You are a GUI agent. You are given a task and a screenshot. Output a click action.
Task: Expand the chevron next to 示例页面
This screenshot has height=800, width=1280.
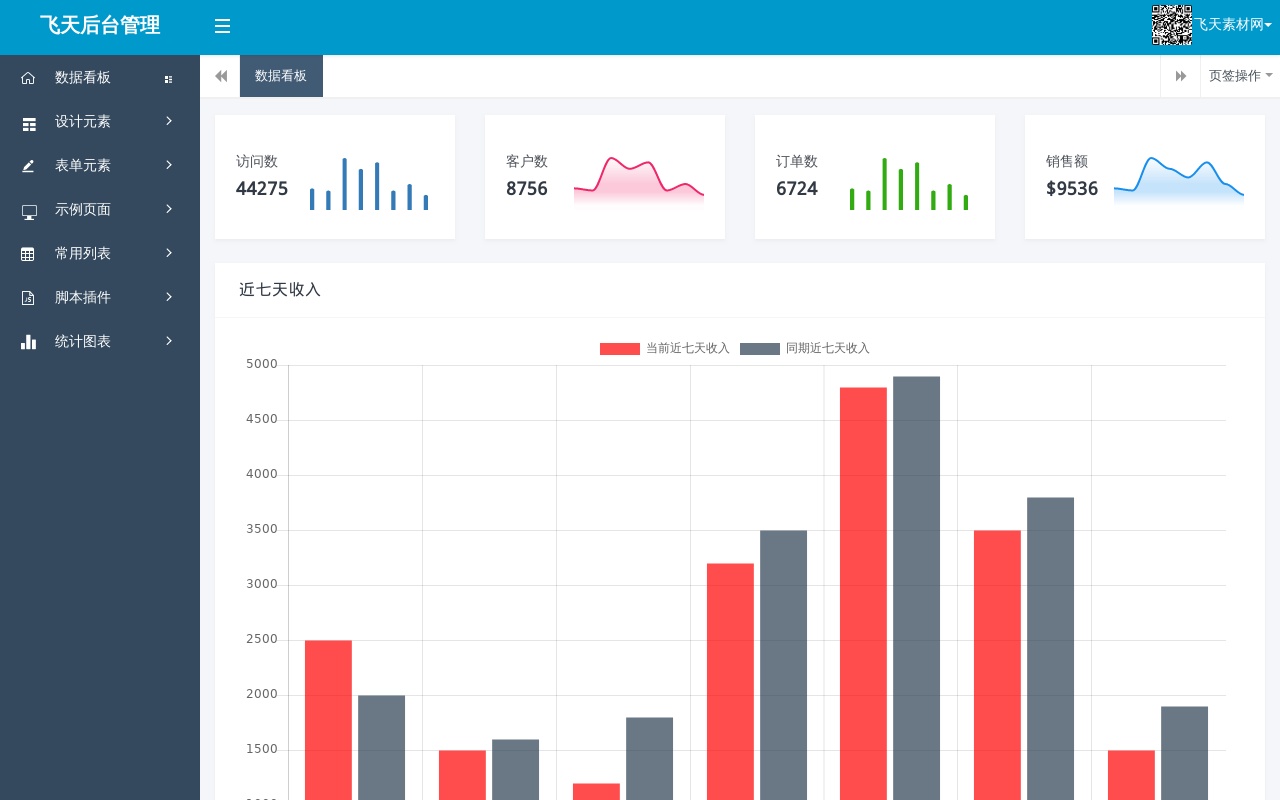coord(169,209)
